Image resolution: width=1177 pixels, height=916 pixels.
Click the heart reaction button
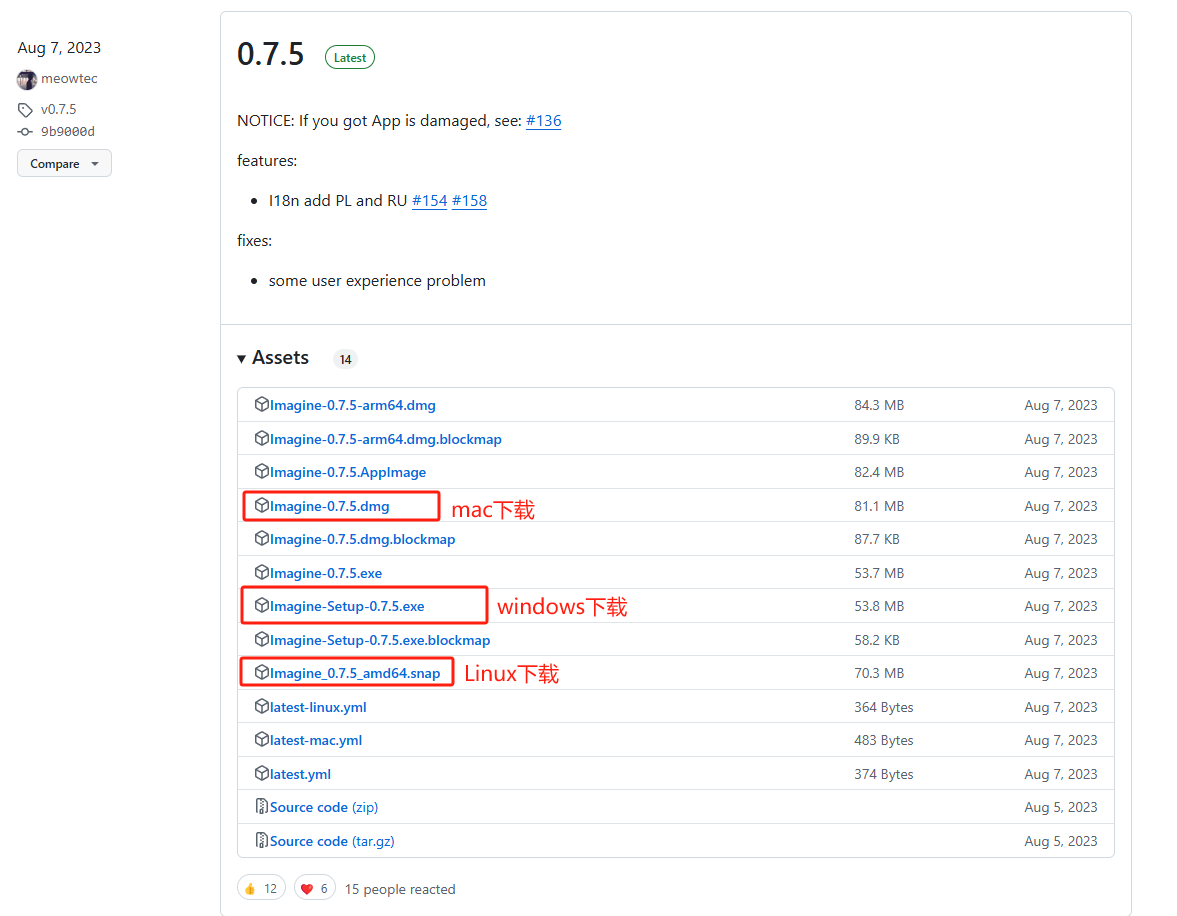tap(315, 888)
